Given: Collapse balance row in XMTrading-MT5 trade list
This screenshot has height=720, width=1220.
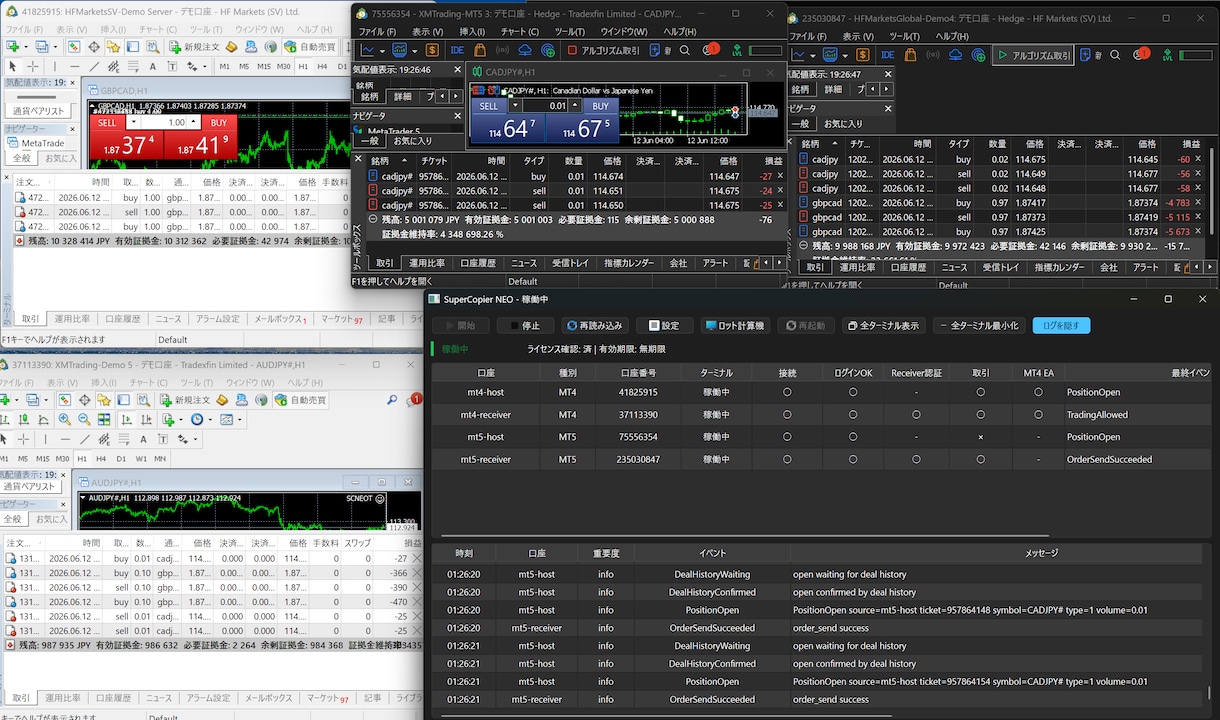Looking at the screenshot, I should tap(373, 218).
